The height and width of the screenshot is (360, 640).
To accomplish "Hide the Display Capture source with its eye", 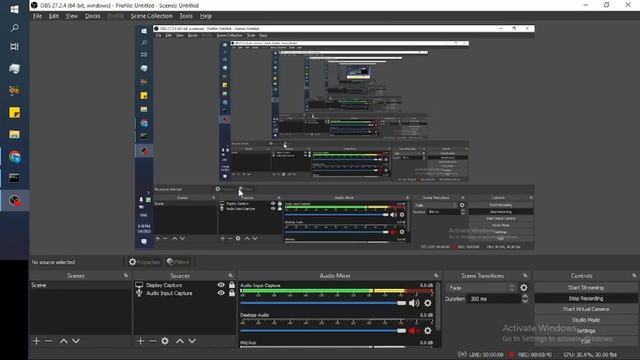I will point(221,285).
